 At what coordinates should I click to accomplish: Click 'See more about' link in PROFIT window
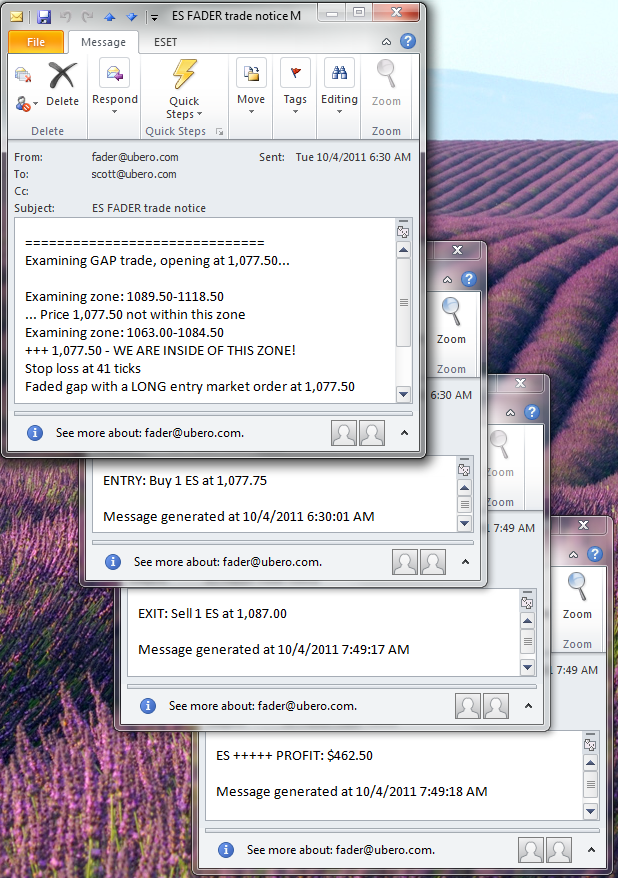click(341, 850)
